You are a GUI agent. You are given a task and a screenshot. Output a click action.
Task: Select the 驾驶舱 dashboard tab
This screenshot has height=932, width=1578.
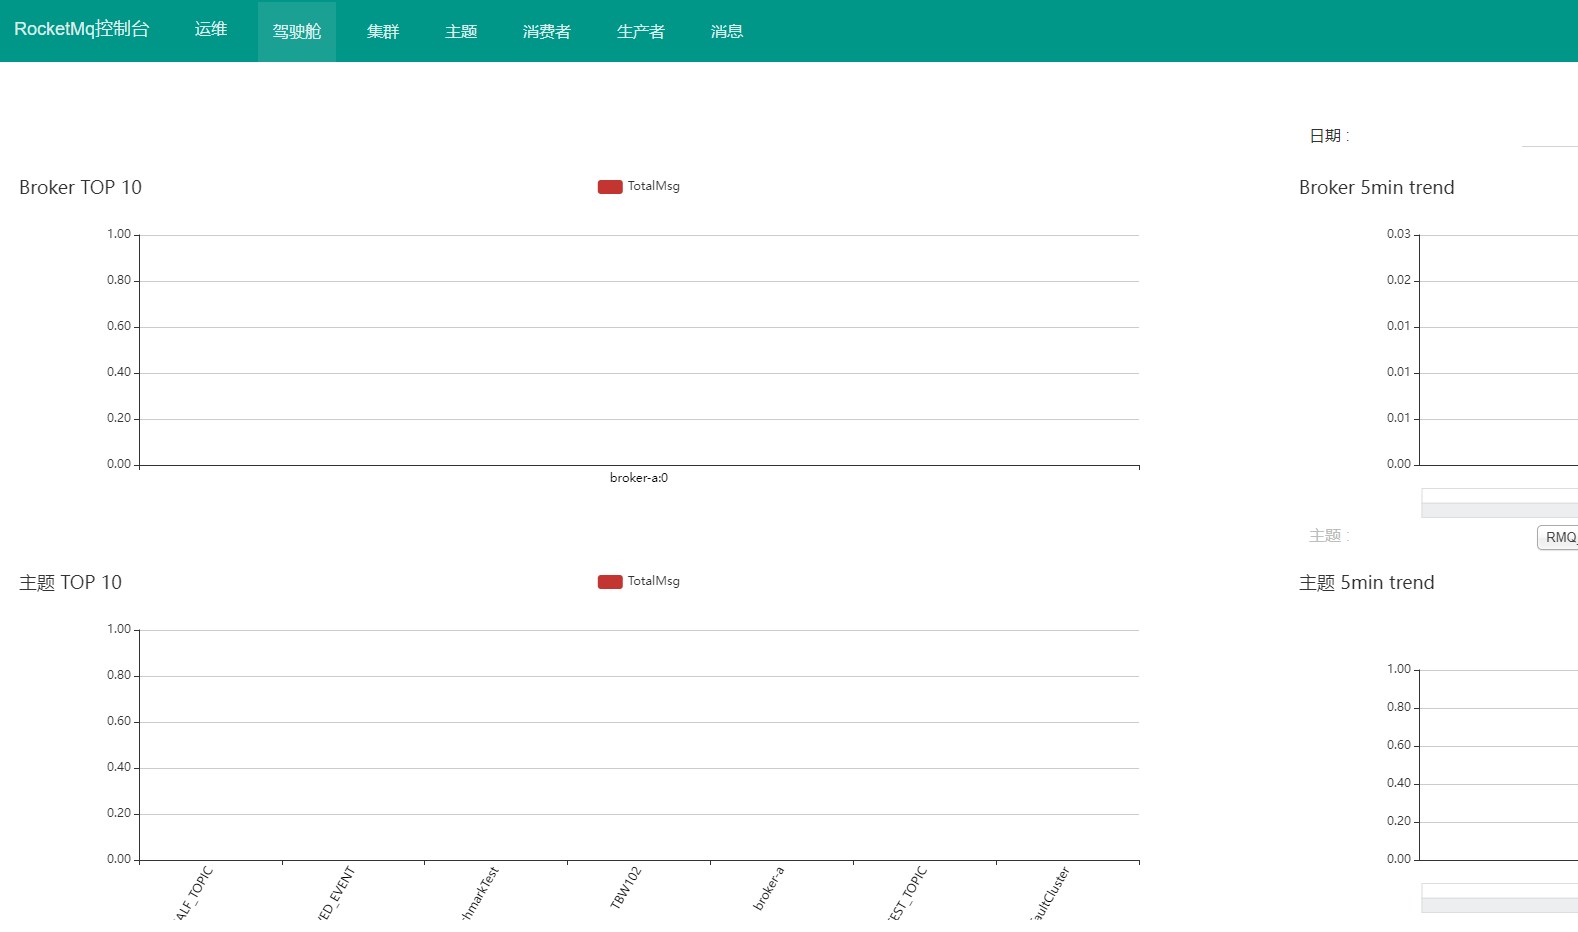point(297,31)
